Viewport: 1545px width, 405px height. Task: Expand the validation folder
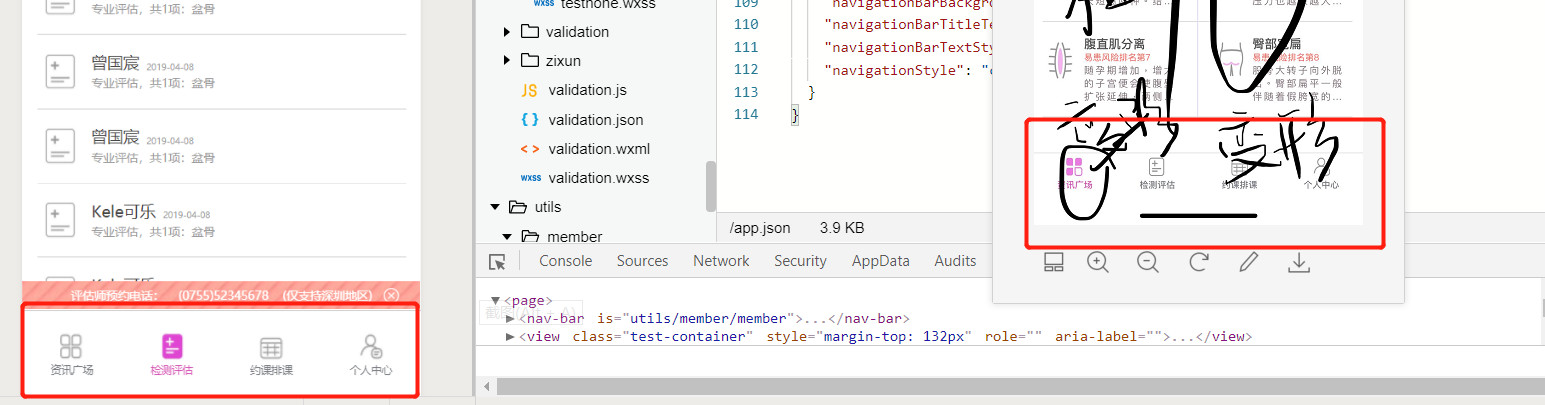(508, 32)
